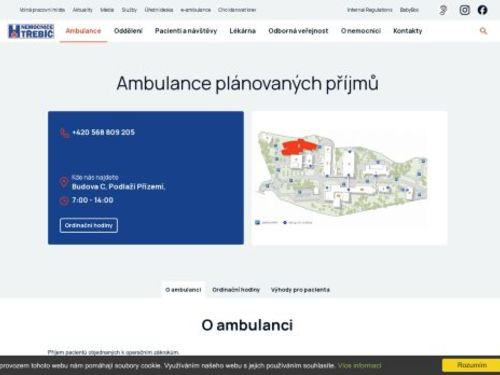Click the O ambulanci section heading
Screen dimensions: 500x375
point(247,325)
